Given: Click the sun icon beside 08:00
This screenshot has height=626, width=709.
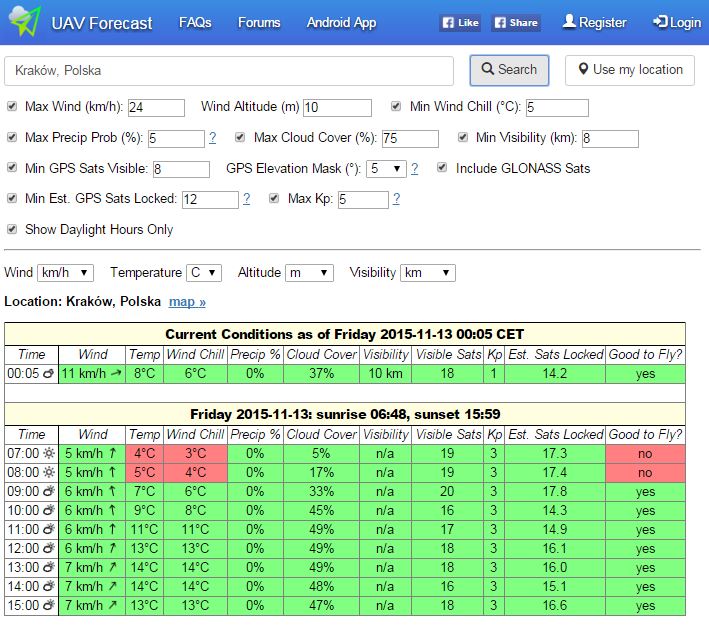Looking at the screenshot, I should pyautogui.click(x=49, y=472).
